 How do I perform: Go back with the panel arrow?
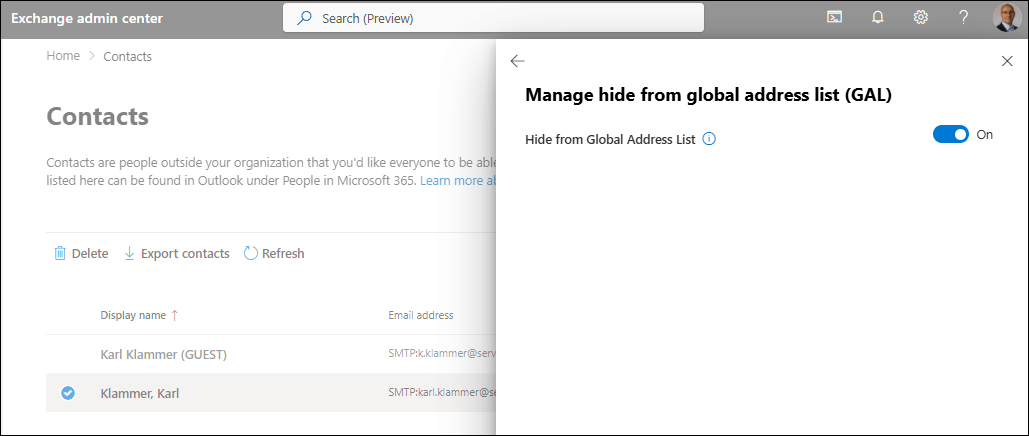[517, 61]
